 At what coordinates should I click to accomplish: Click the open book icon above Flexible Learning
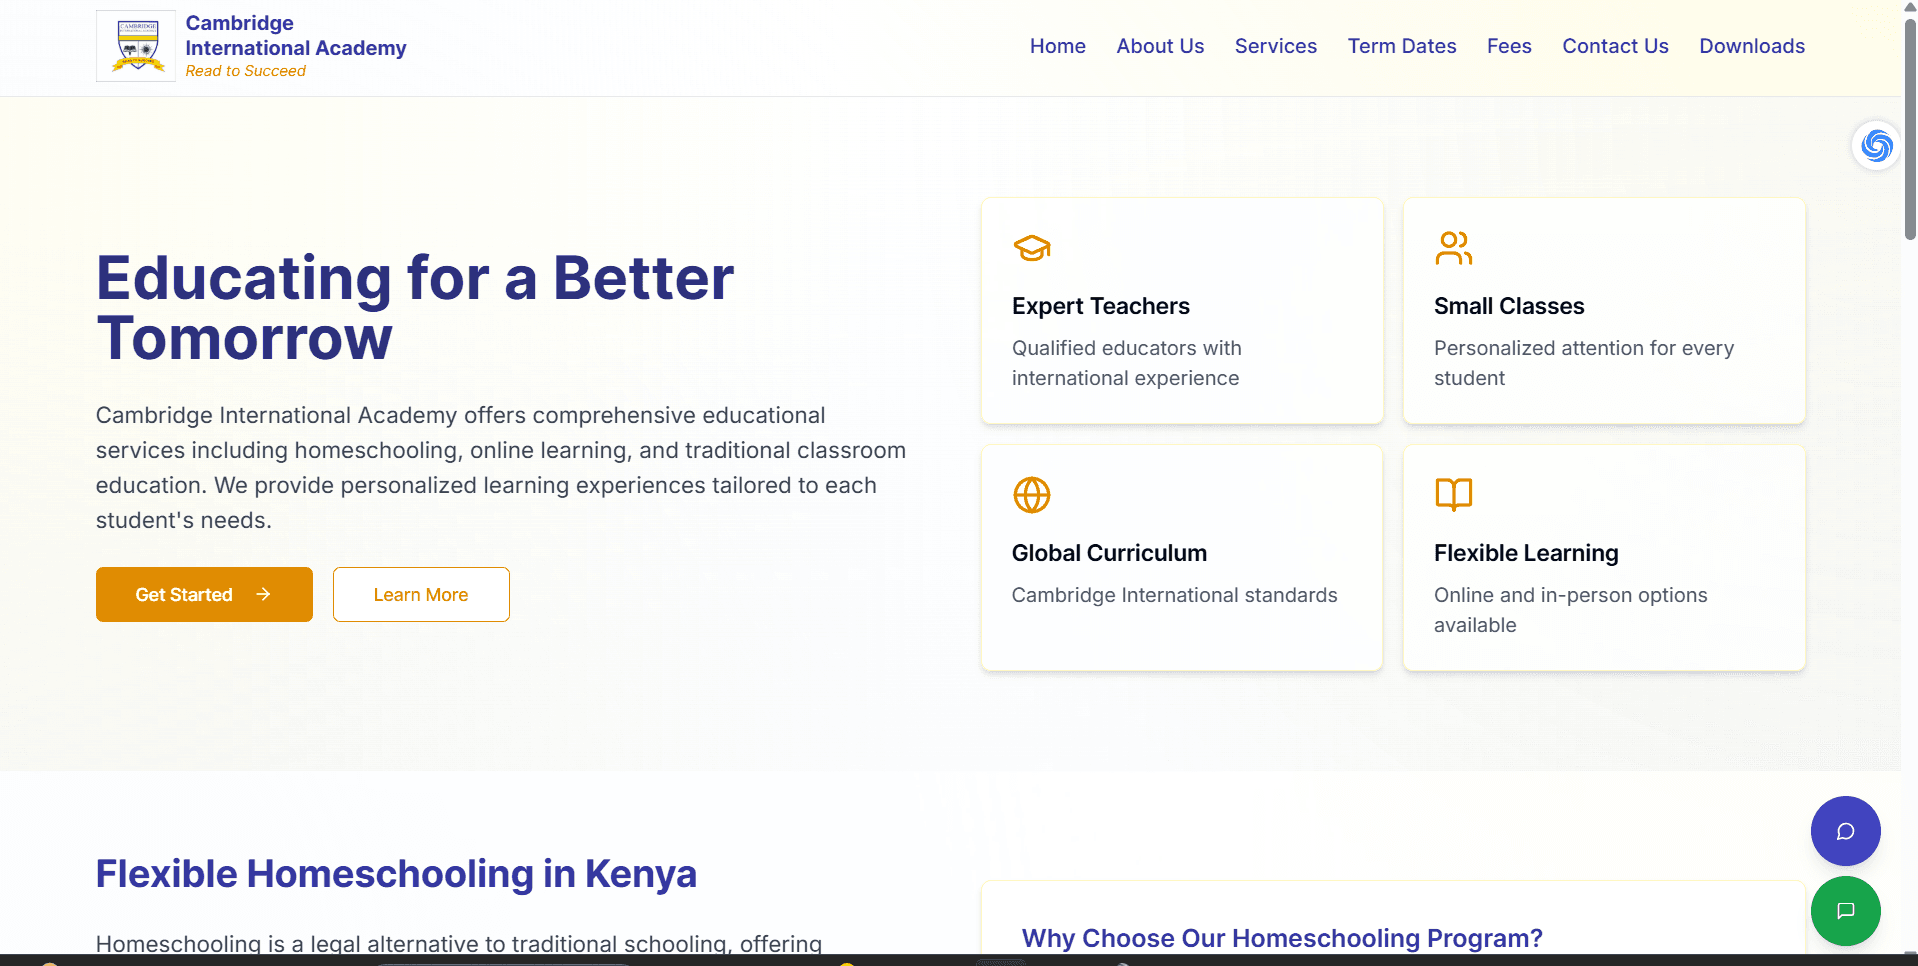click(1453, 494)
